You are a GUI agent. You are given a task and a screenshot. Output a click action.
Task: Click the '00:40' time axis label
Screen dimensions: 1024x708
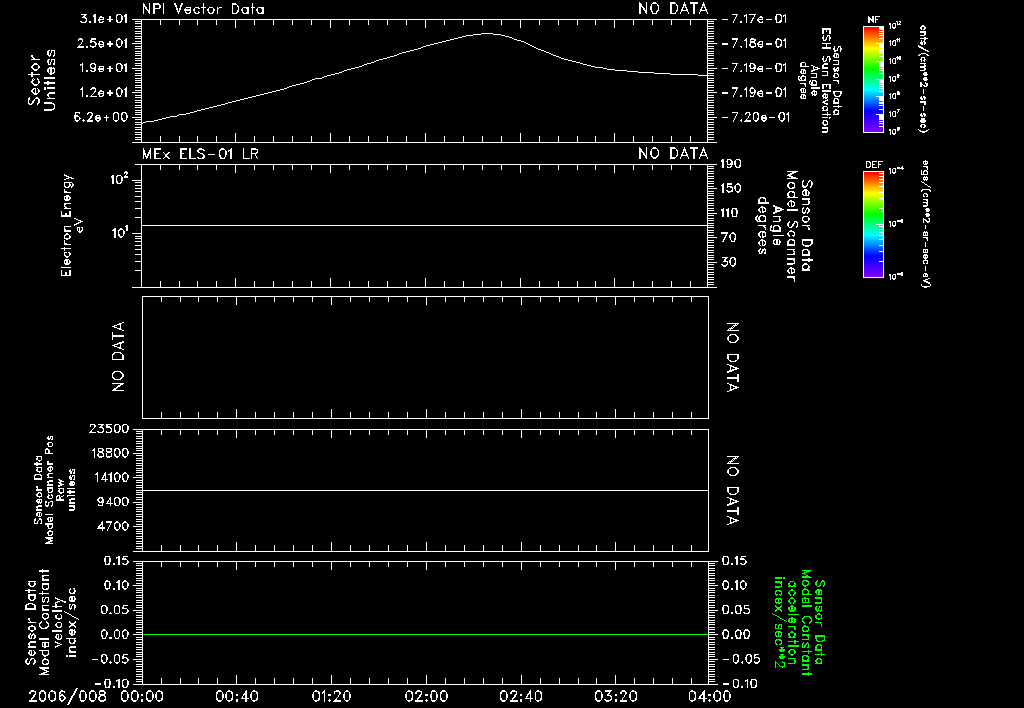pos(237,696)
